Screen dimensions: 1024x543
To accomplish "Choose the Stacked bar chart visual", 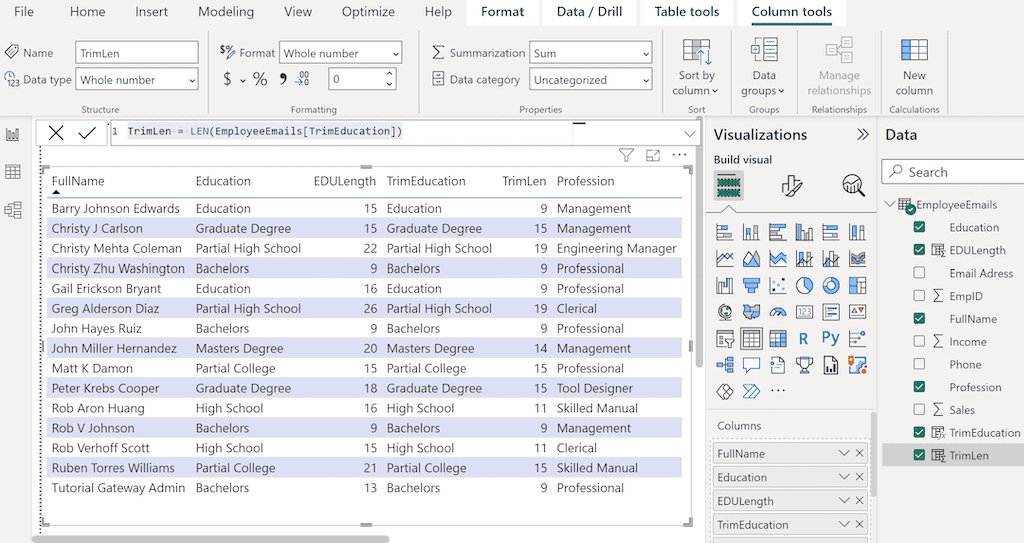I will point(724,232).
